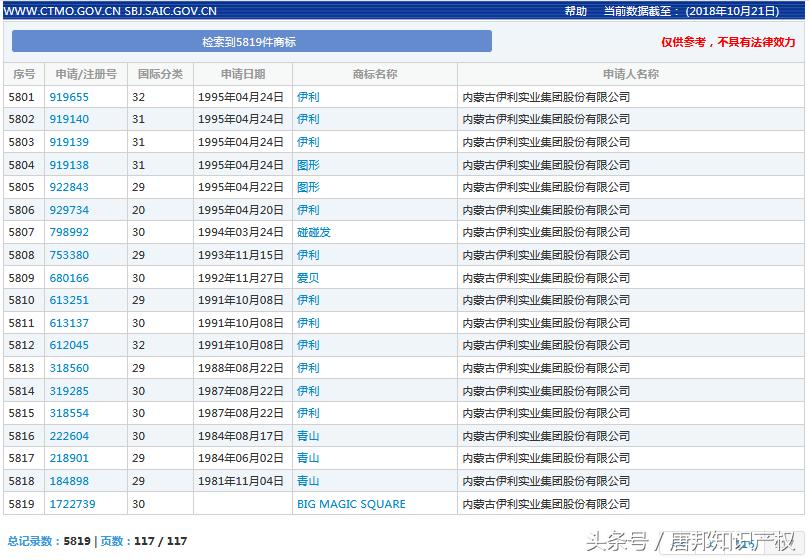Screen dimensions: 809x560
Task: Sort by 序号 column header
Action: pyautogui.click(x=24, y=74)
